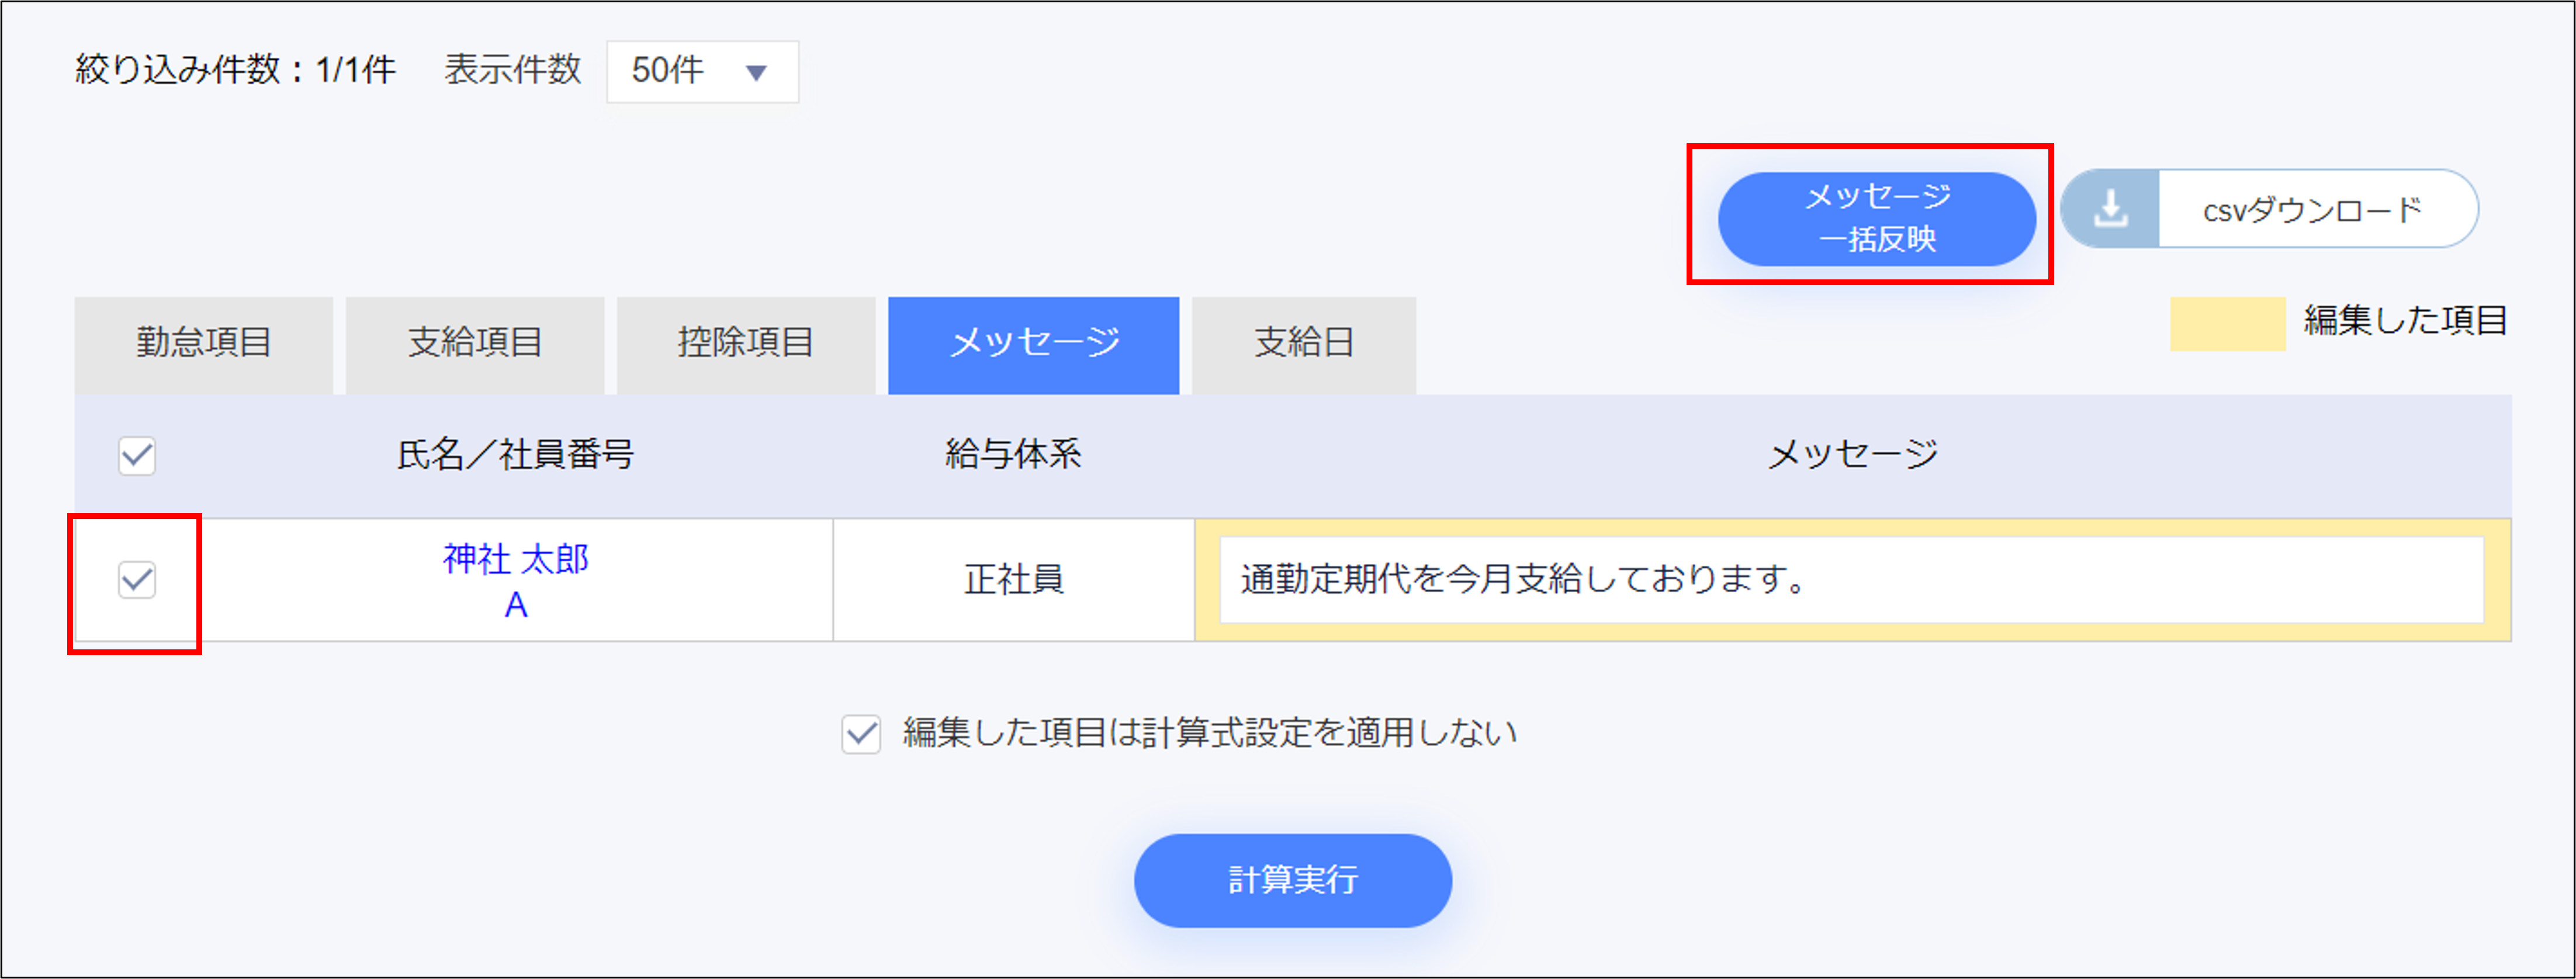This screenshot has height=979, width=2576.
Task: Toggle the select-all checkbox in table header
Action: 137,457
